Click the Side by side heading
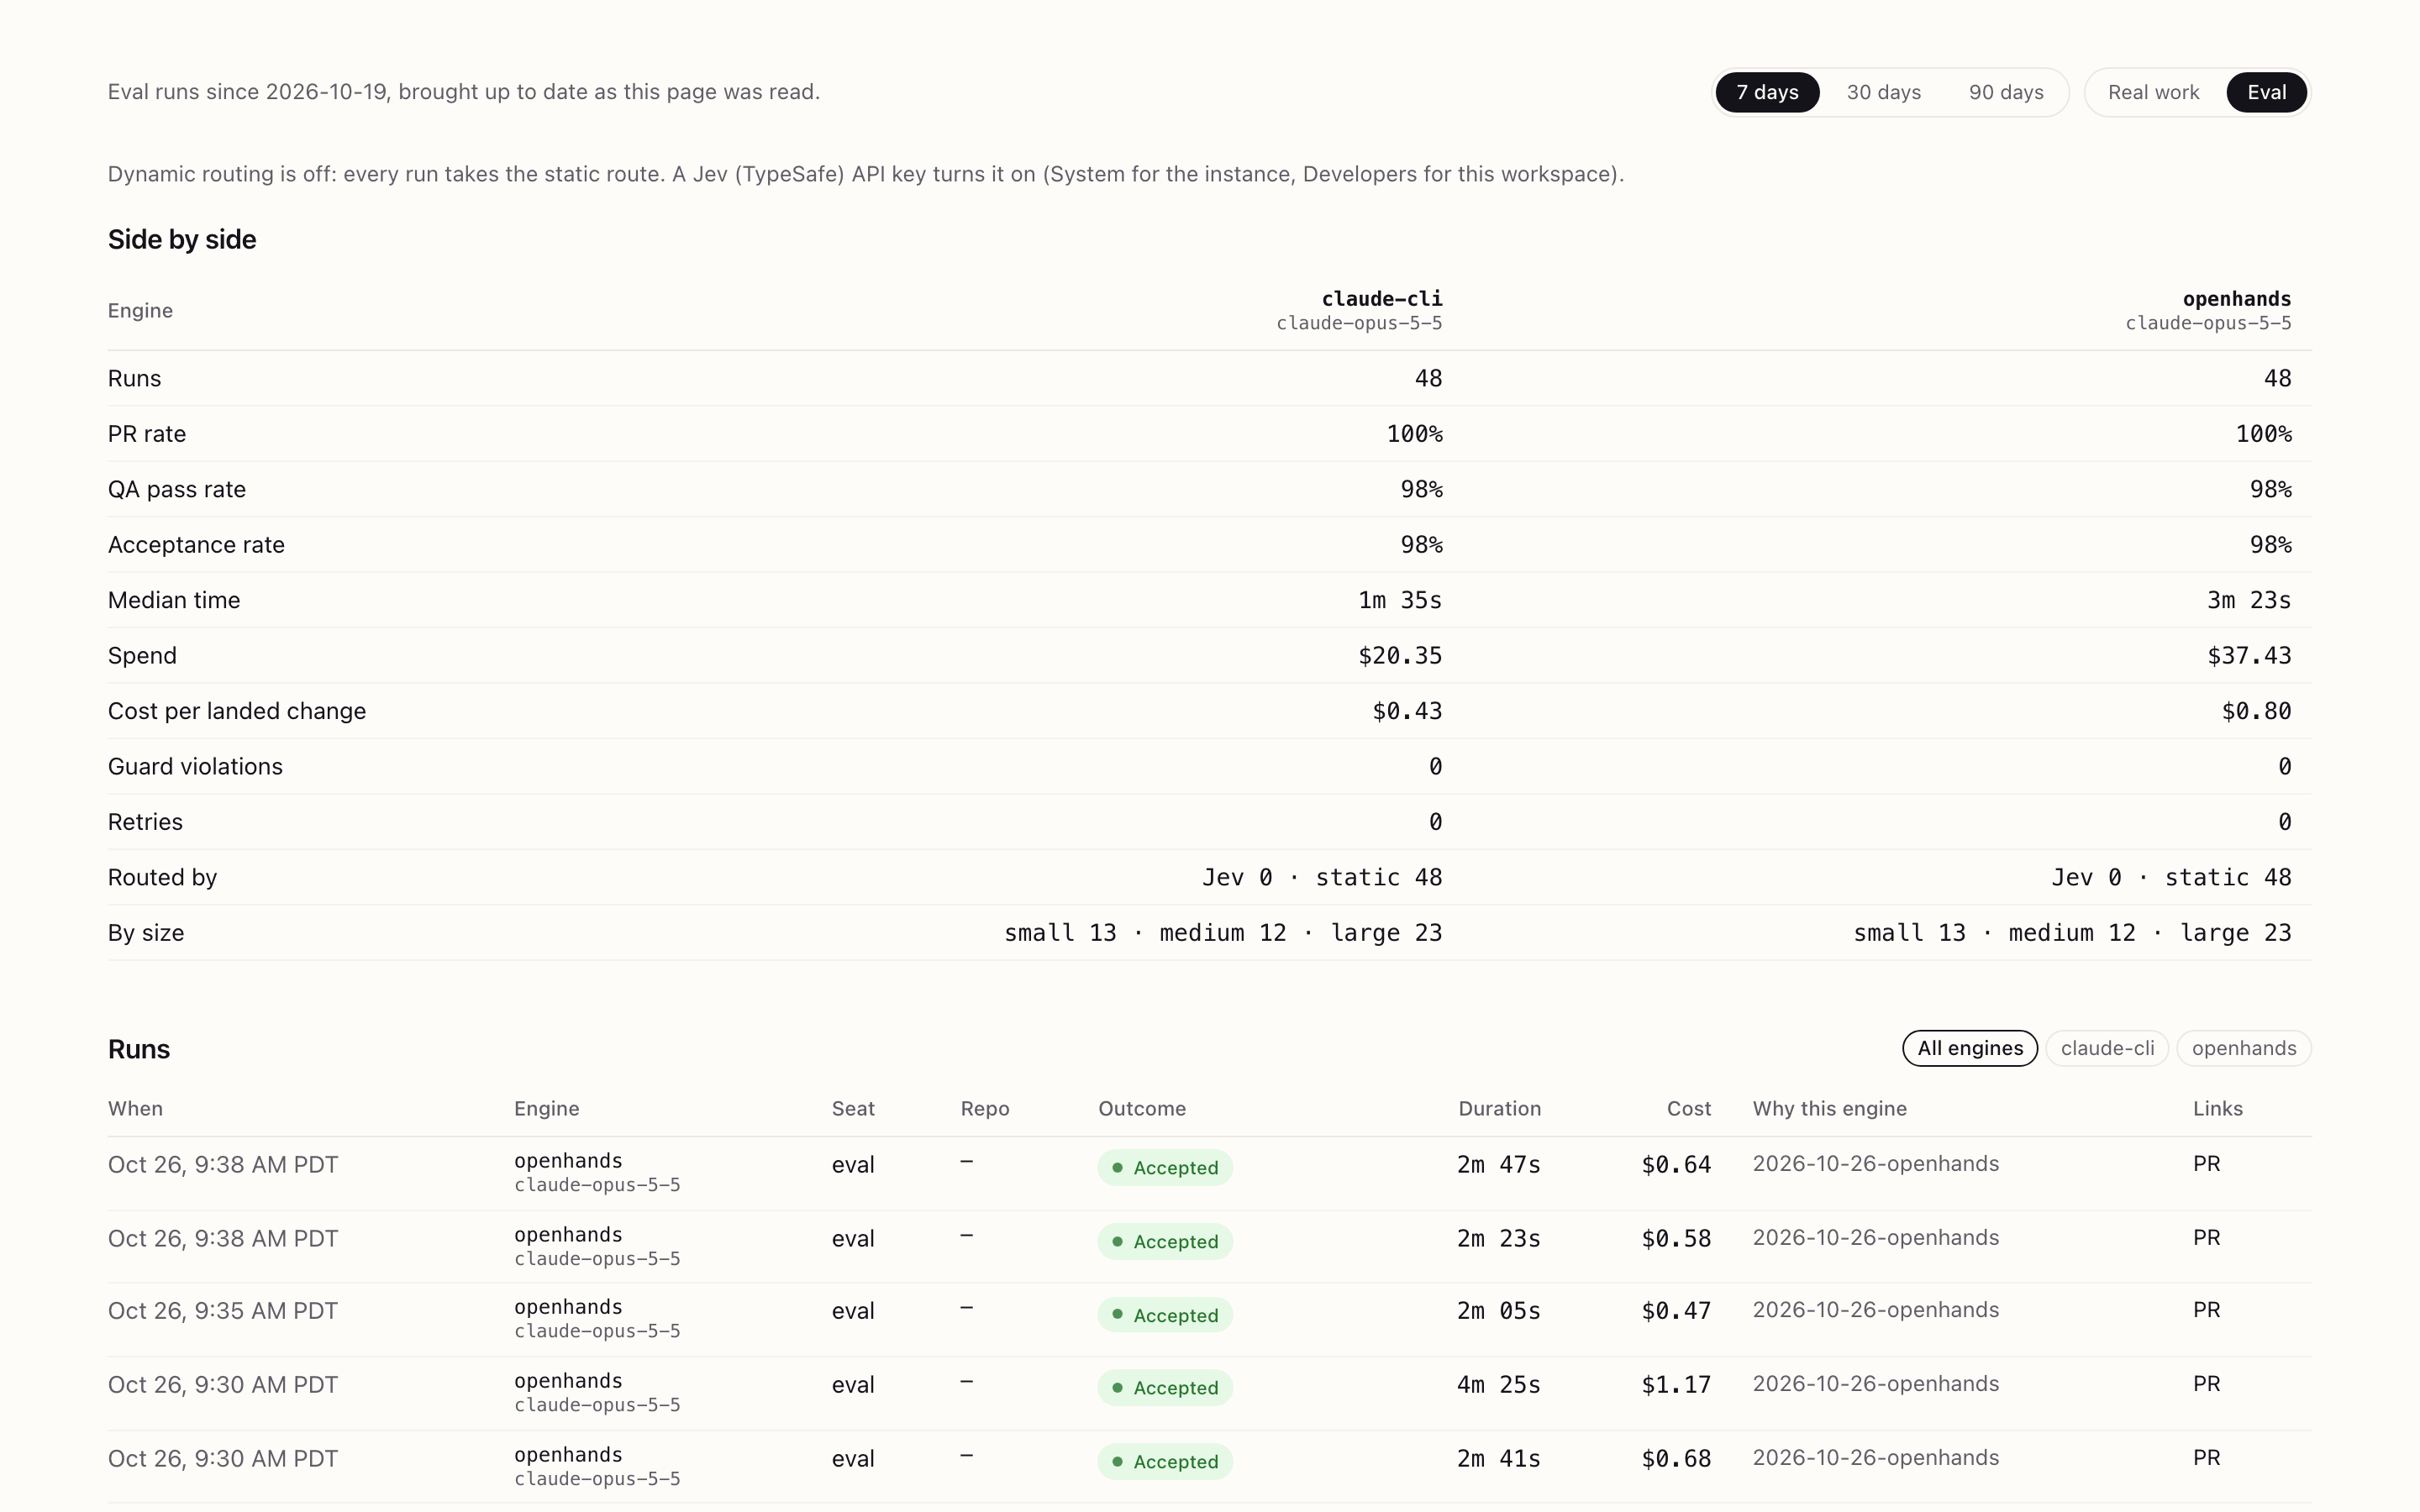 pyautogui.click(x=182, y=240)
